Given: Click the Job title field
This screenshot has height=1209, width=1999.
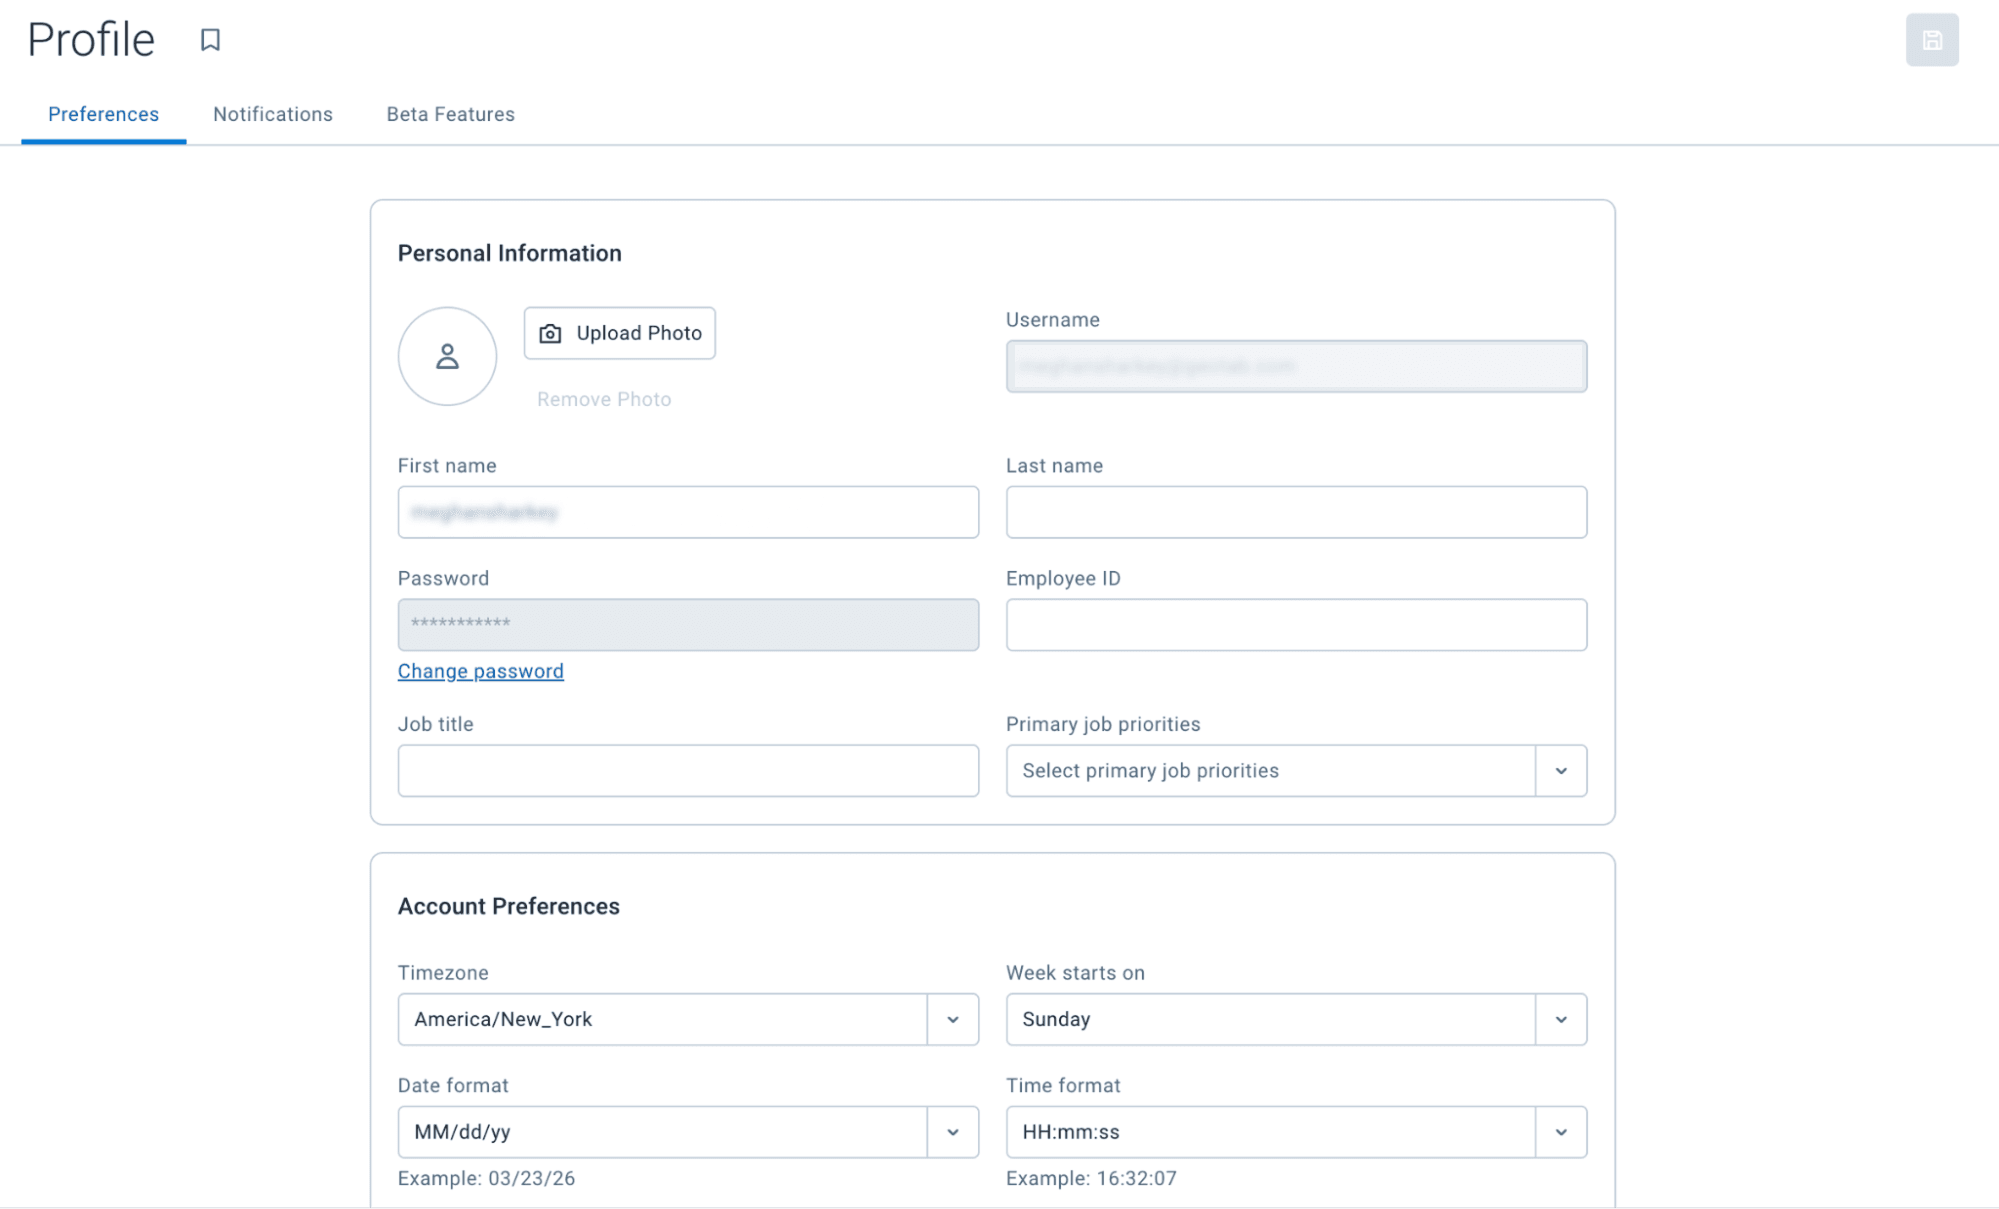Looking at the screenshot, I should (x=688, y=770).
